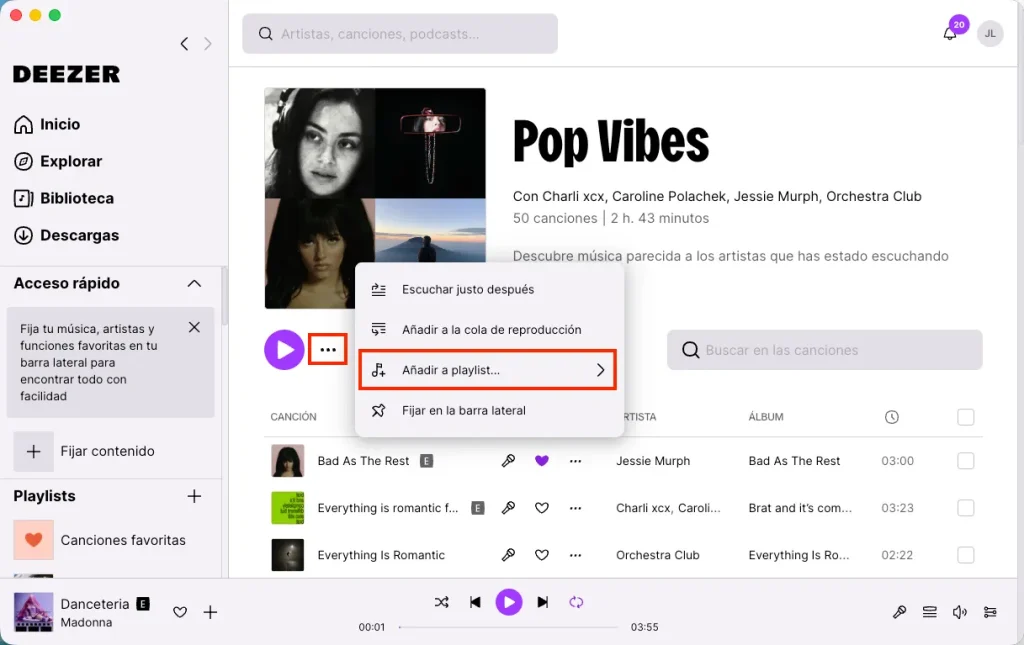Select Bad As The Rest checkbox
1024x645 pixels.
coord(965,461)
